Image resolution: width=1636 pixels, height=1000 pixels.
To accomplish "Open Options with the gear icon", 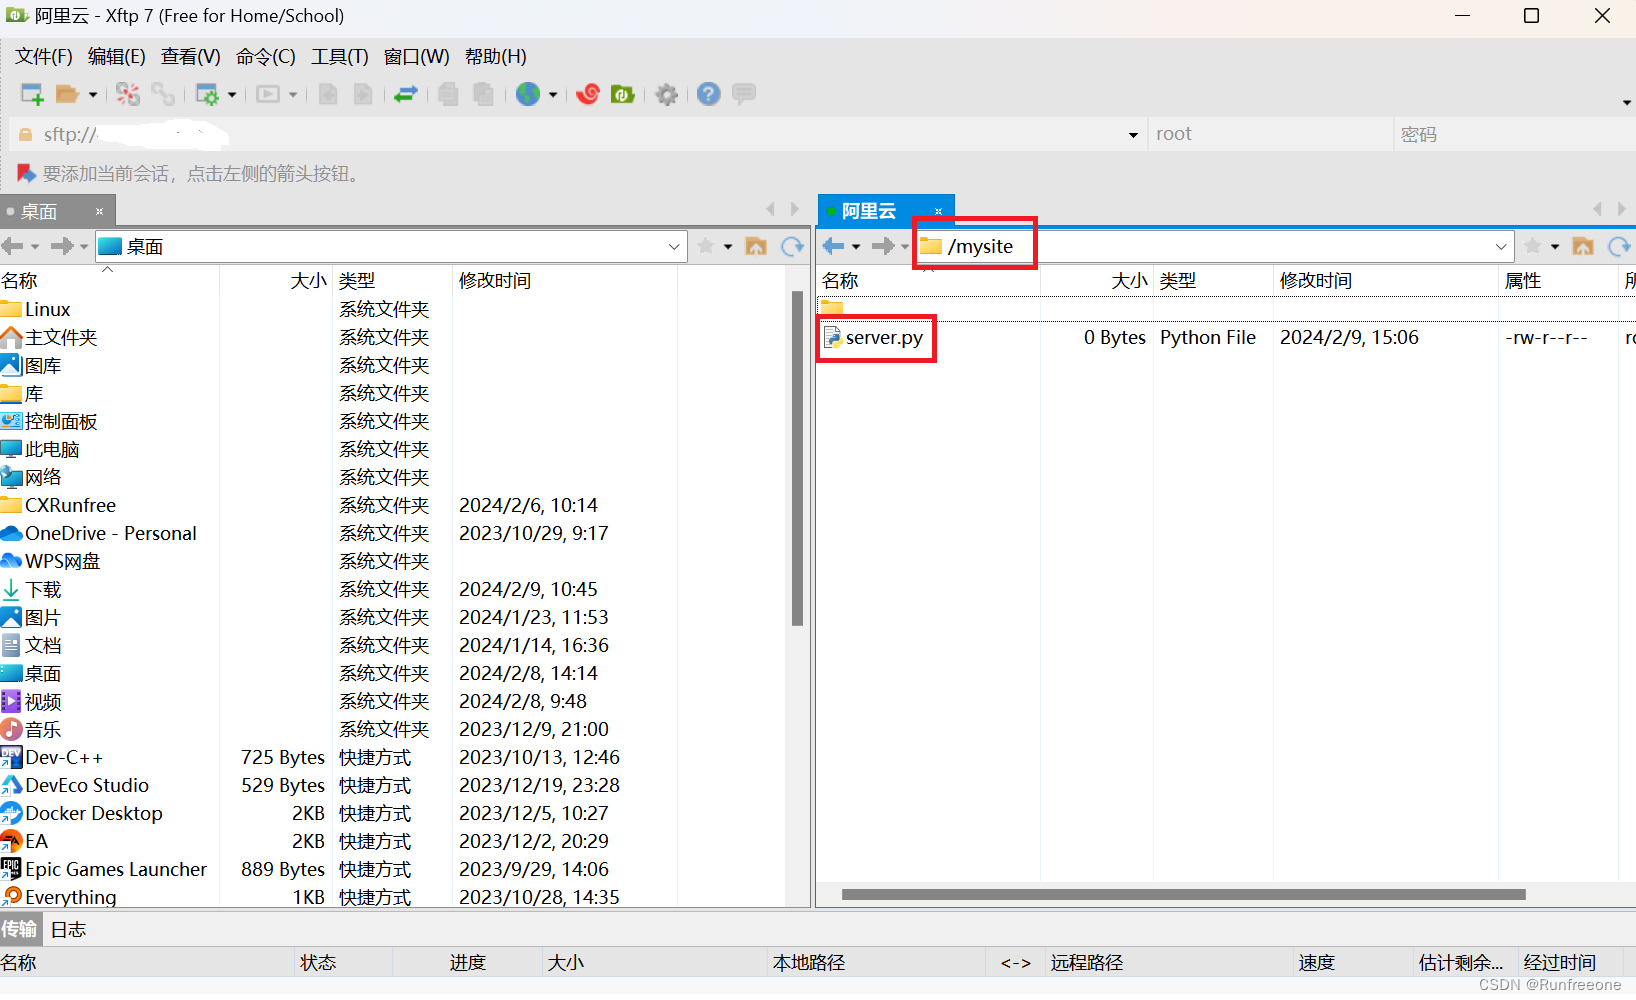I will coord(667,94).
